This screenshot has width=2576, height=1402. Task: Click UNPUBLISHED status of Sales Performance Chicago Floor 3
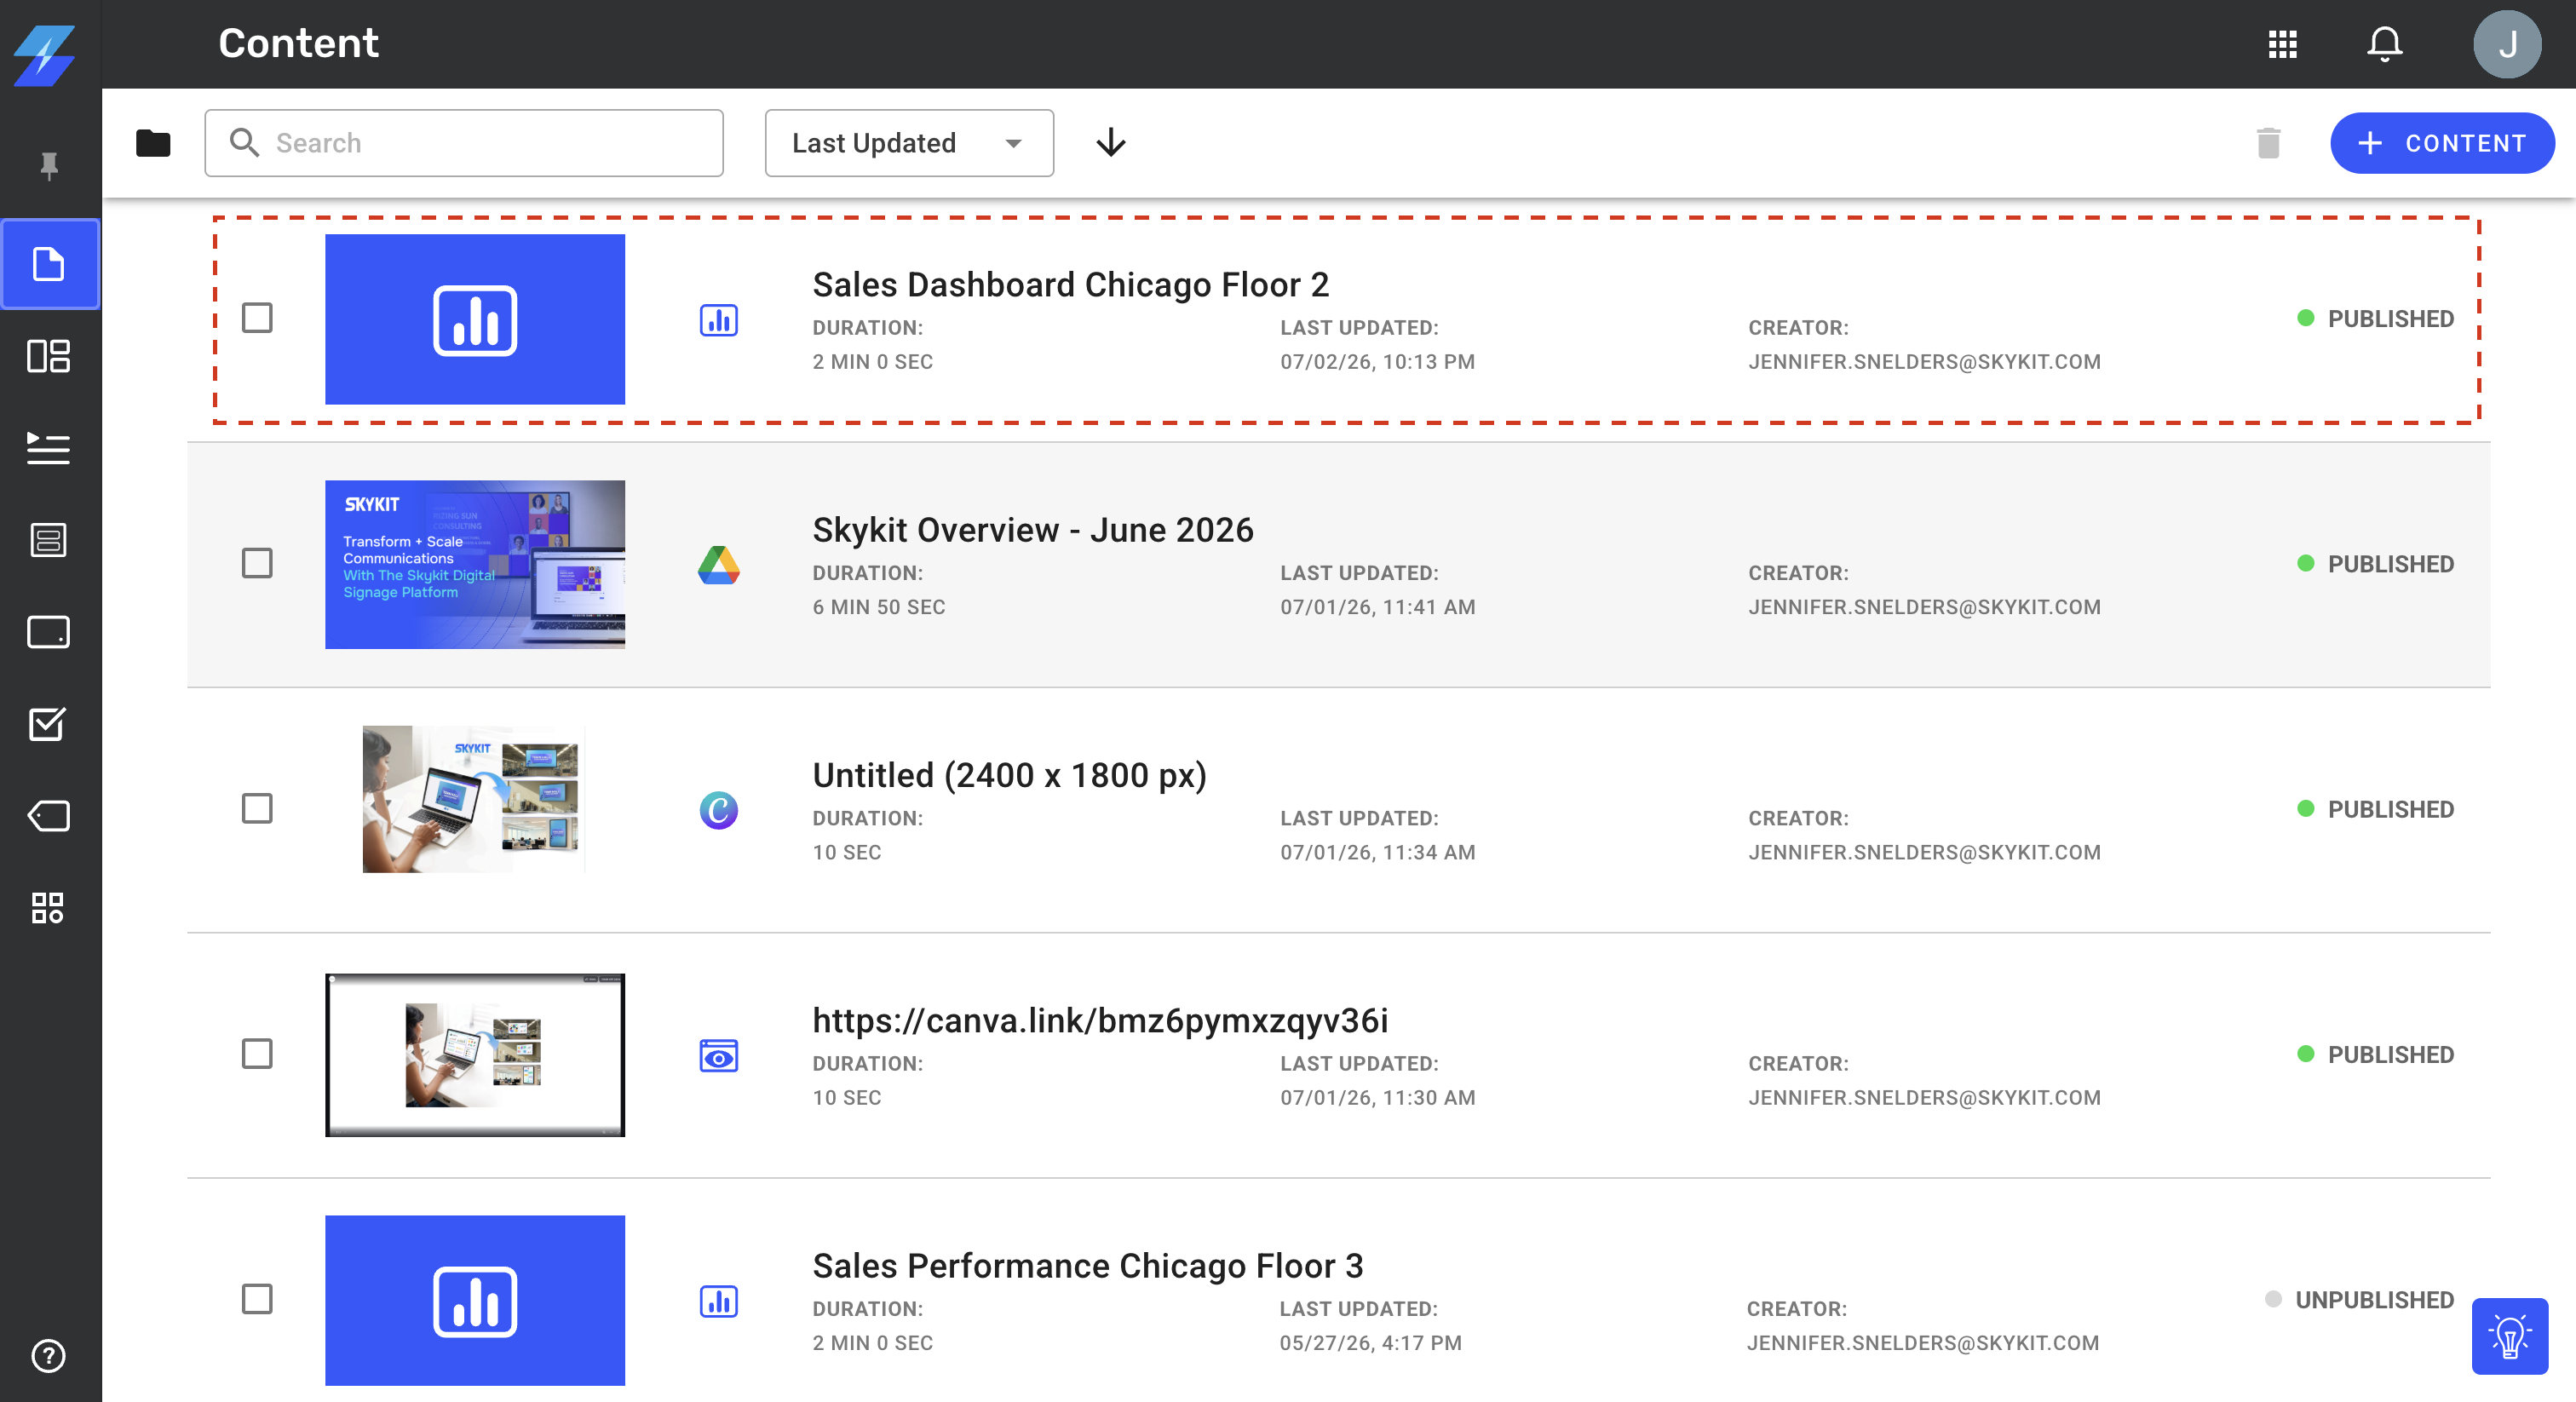(x=2360, y=1300)
